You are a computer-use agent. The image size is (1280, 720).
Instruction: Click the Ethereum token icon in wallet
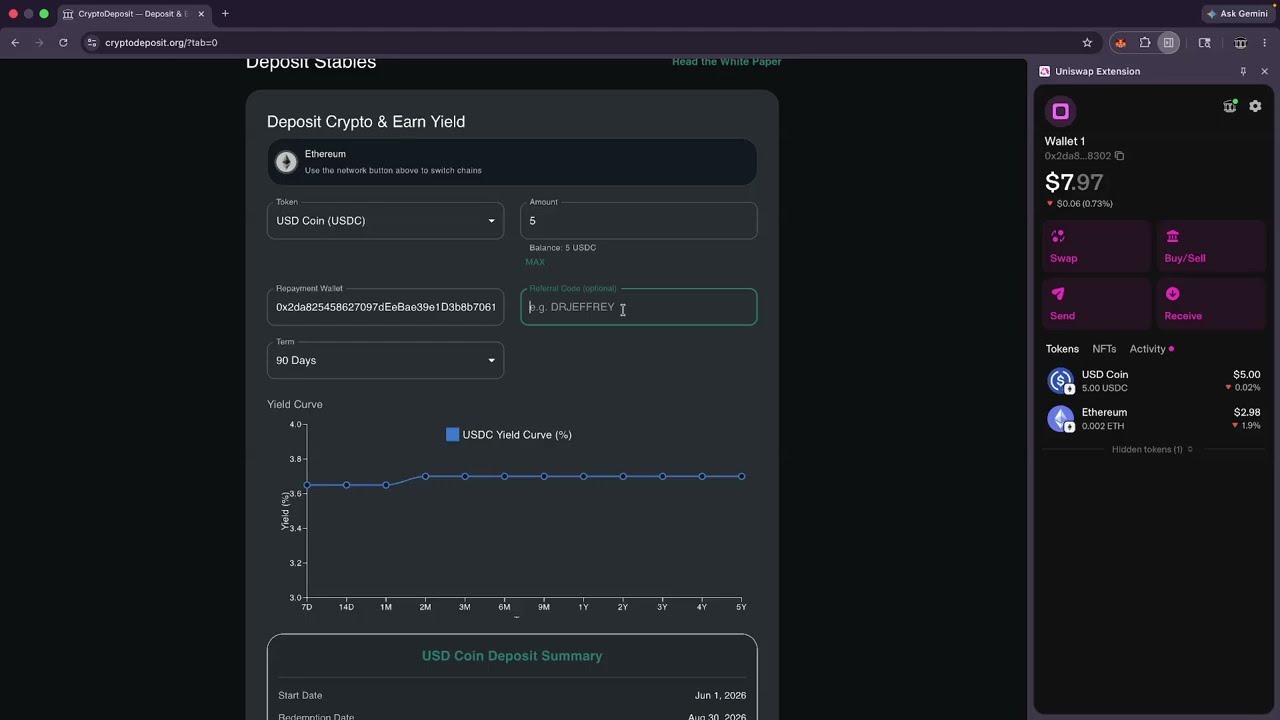[1060, 419]
